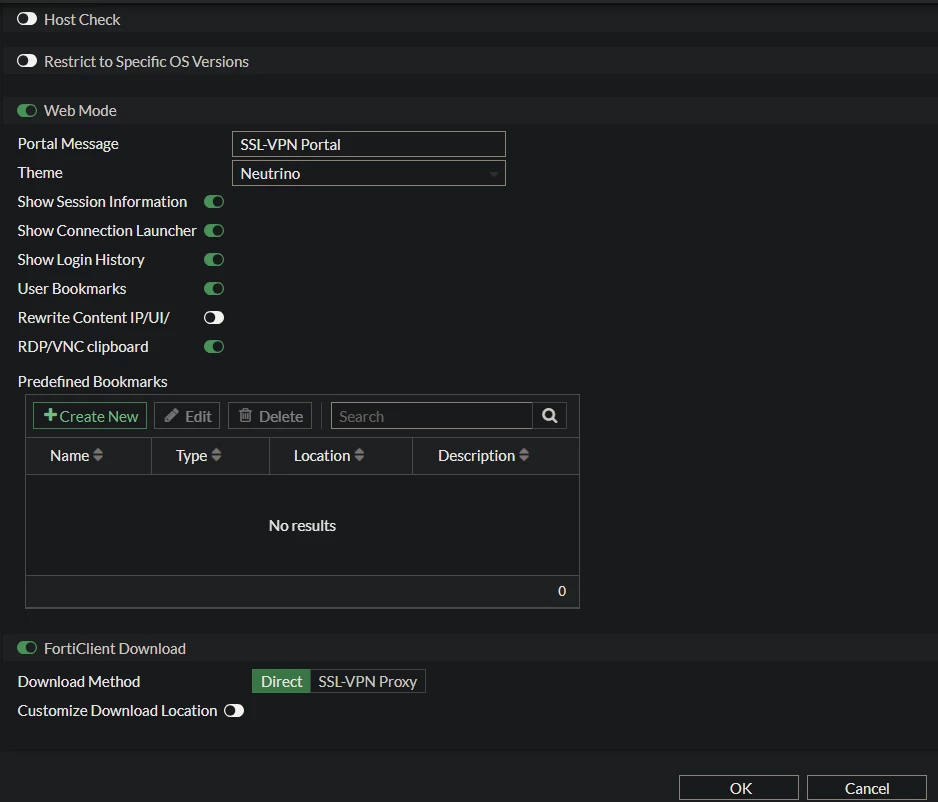The width and height of the screenshot is (938, 802).
Task: Enable Customize Download Location switch
Action: 234,710
